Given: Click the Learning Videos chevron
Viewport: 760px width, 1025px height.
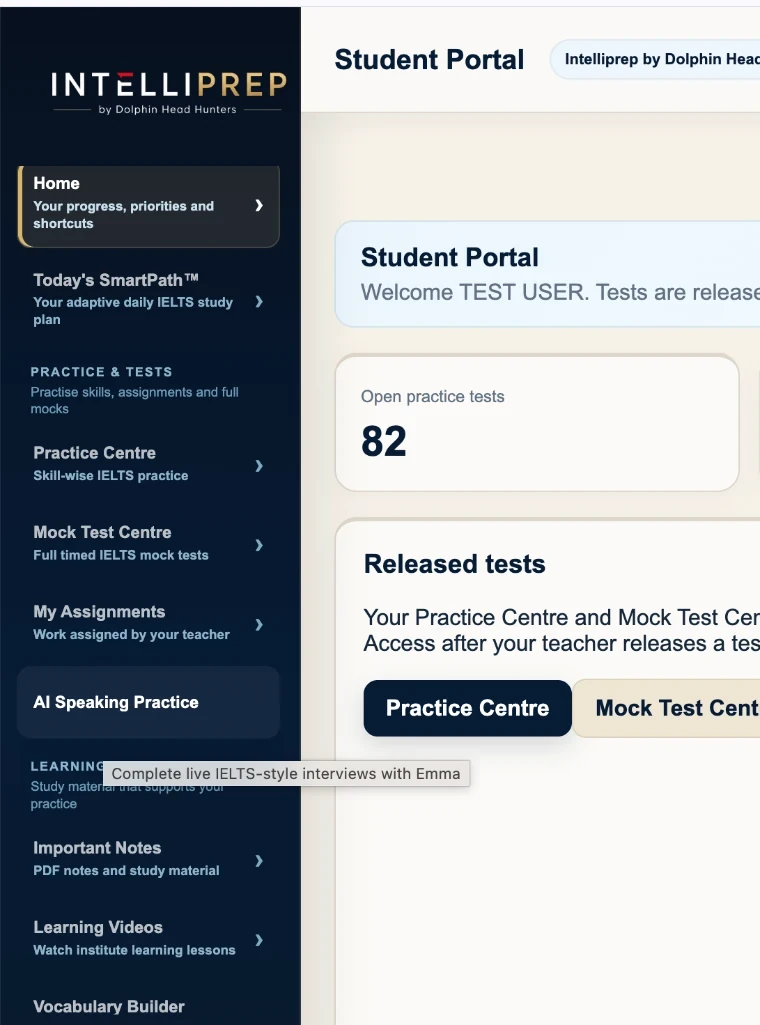Looking at the screenshot, I should tap(259, 940).
